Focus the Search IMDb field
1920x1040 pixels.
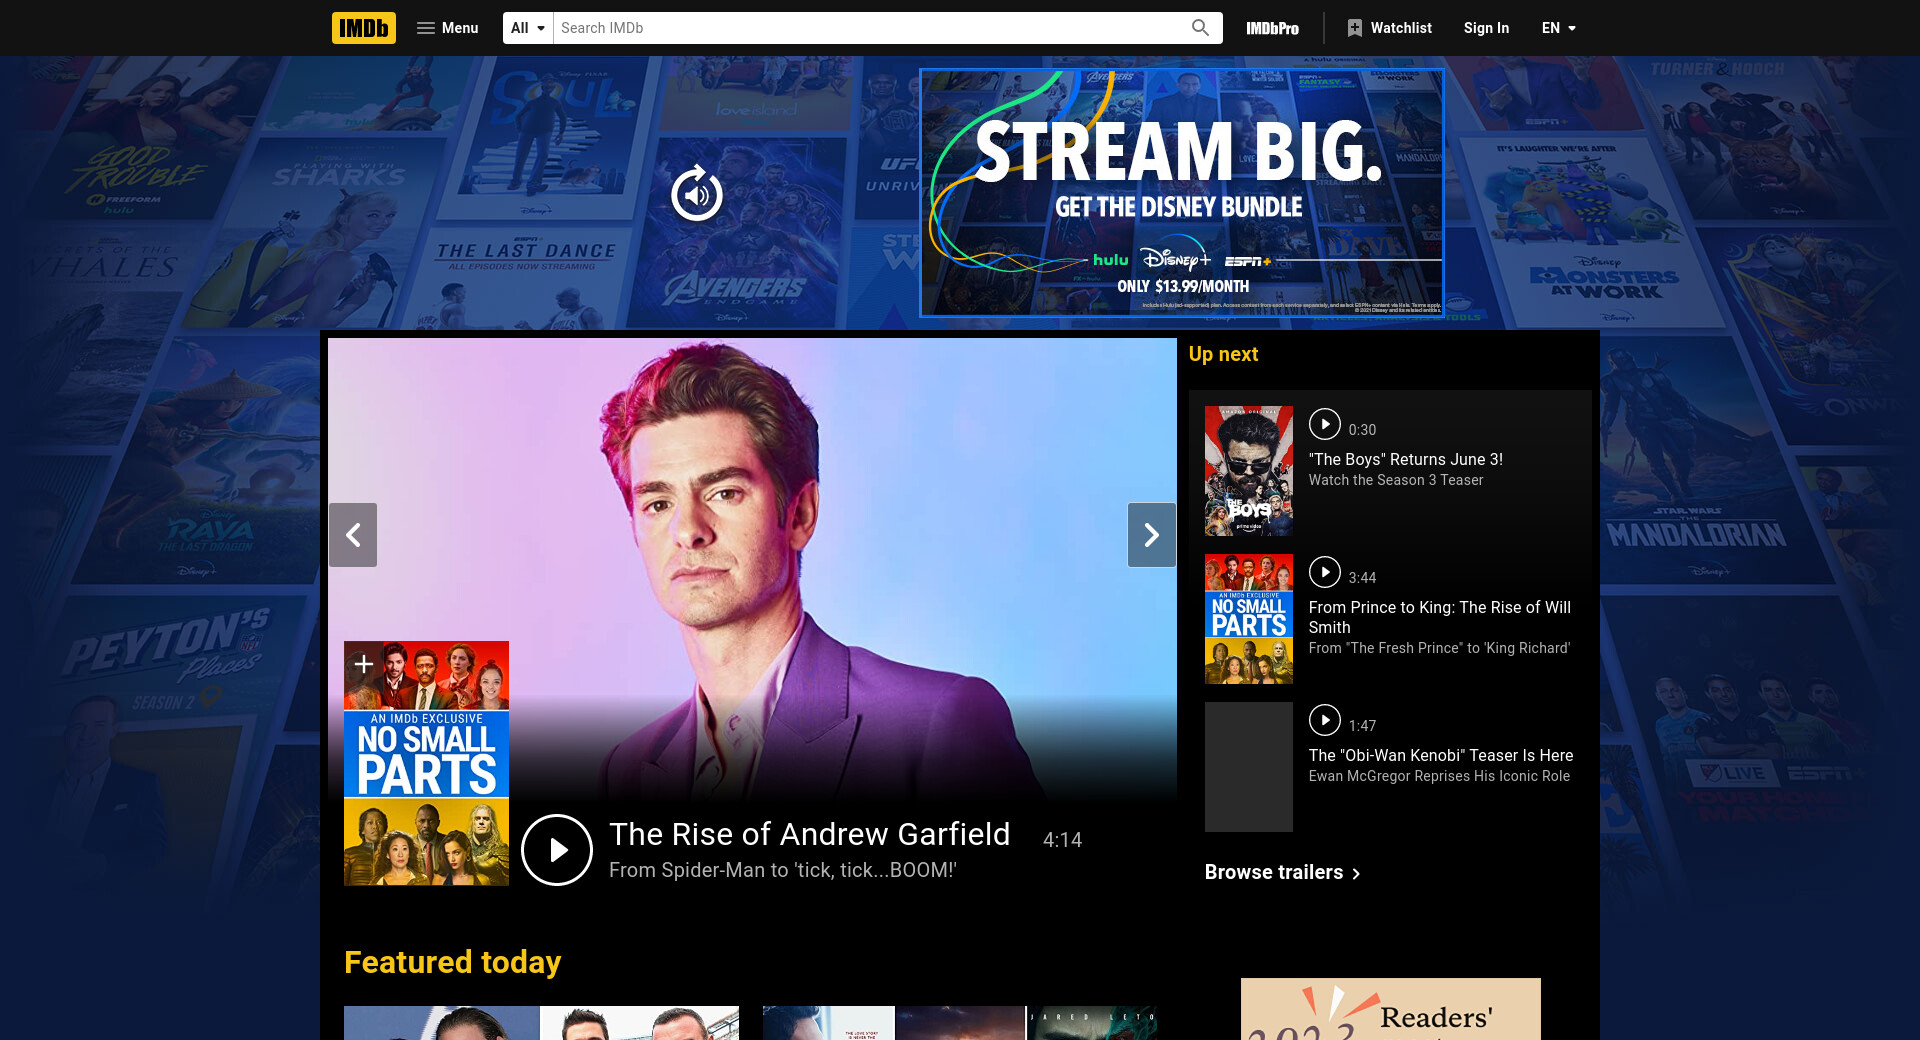pyautogui.click(x=870, y=28)
